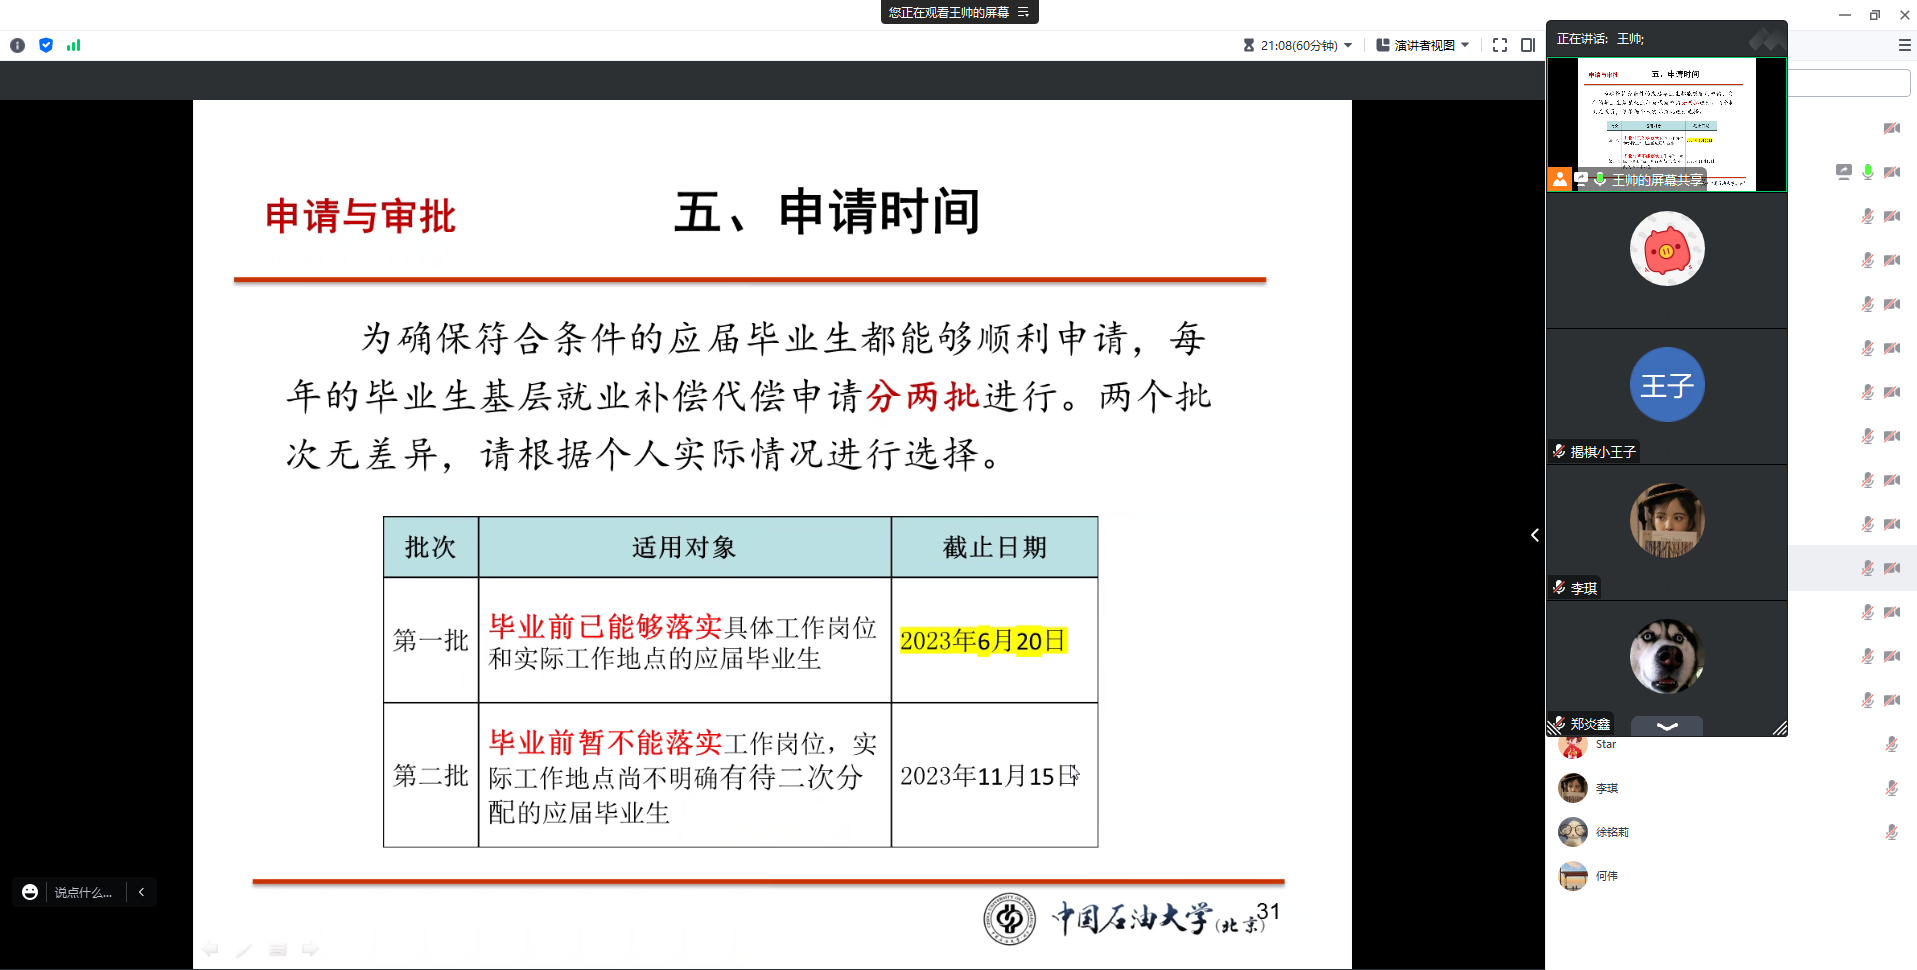Check the green network signal icon

(x=73, y=45)
